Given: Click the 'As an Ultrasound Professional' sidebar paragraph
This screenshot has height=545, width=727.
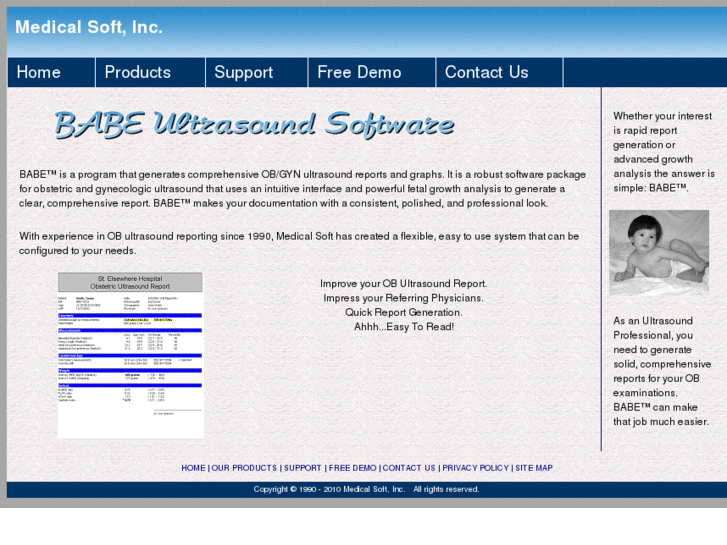Looking at the screenshot, I should [x=662, y=371].
